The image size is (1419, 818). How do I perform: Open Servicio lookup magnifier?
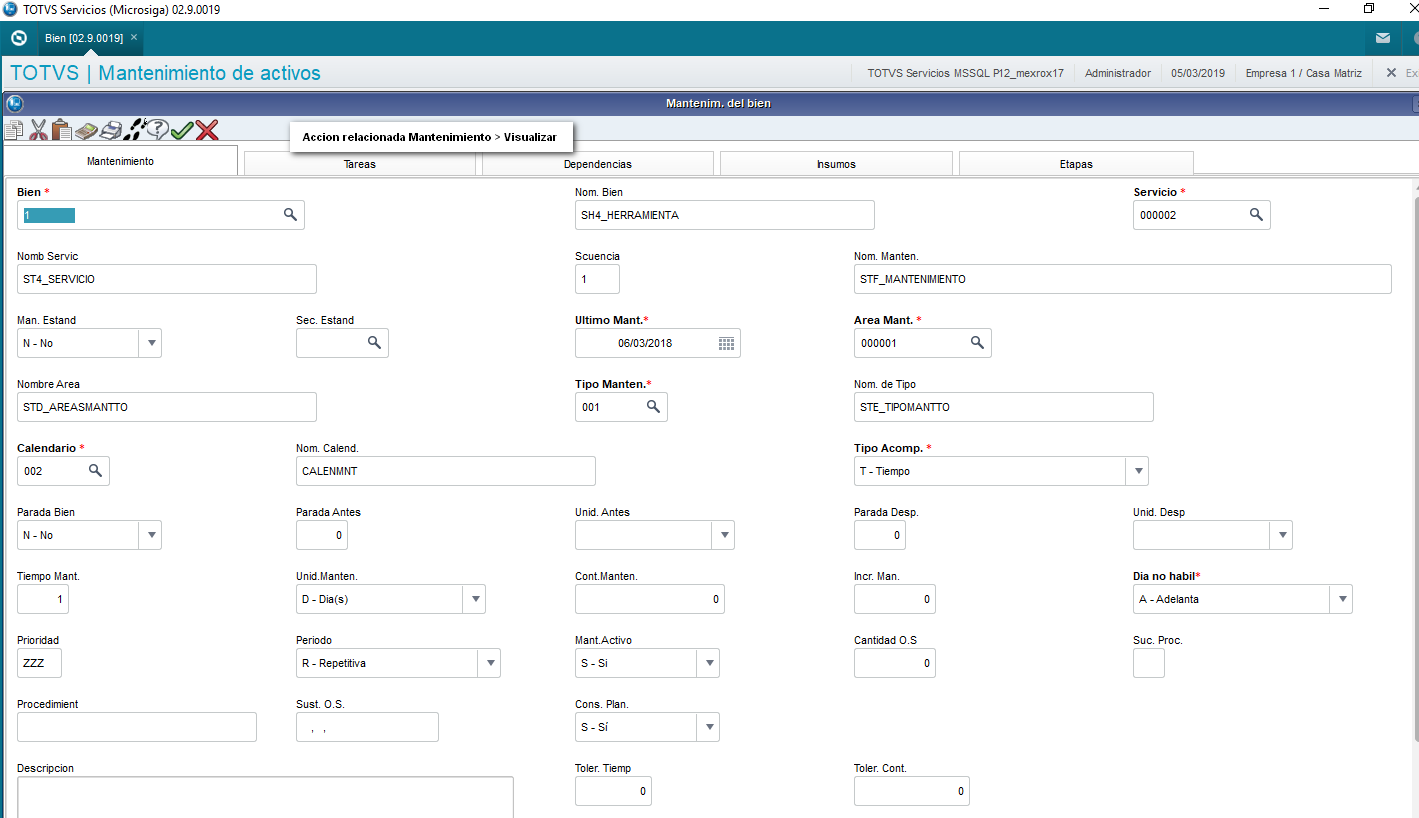point(1256,215)
